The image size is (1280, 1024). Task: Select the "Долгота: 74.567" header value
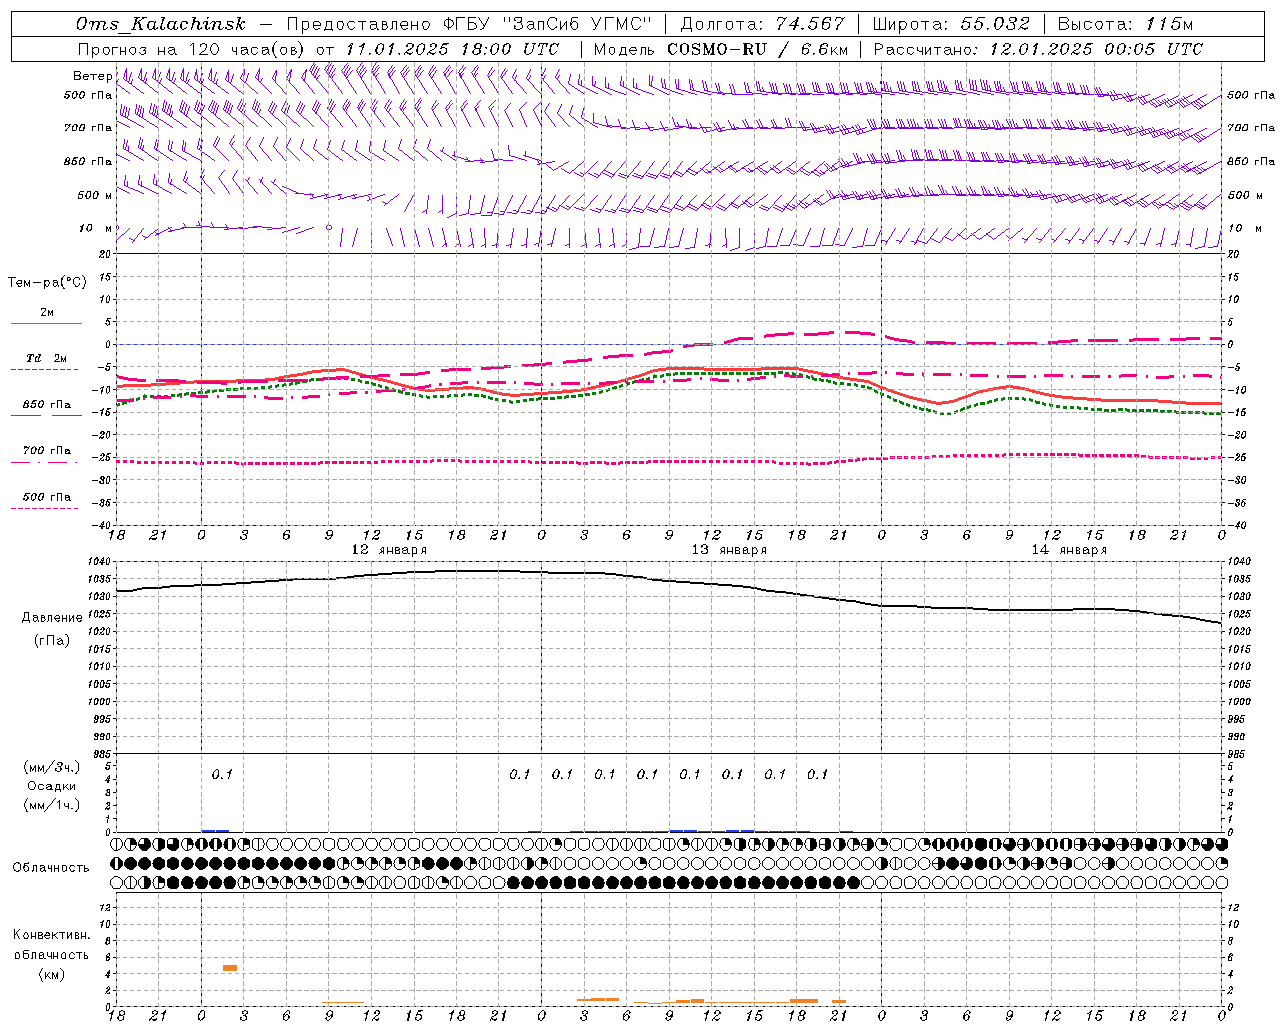(762, 24)
